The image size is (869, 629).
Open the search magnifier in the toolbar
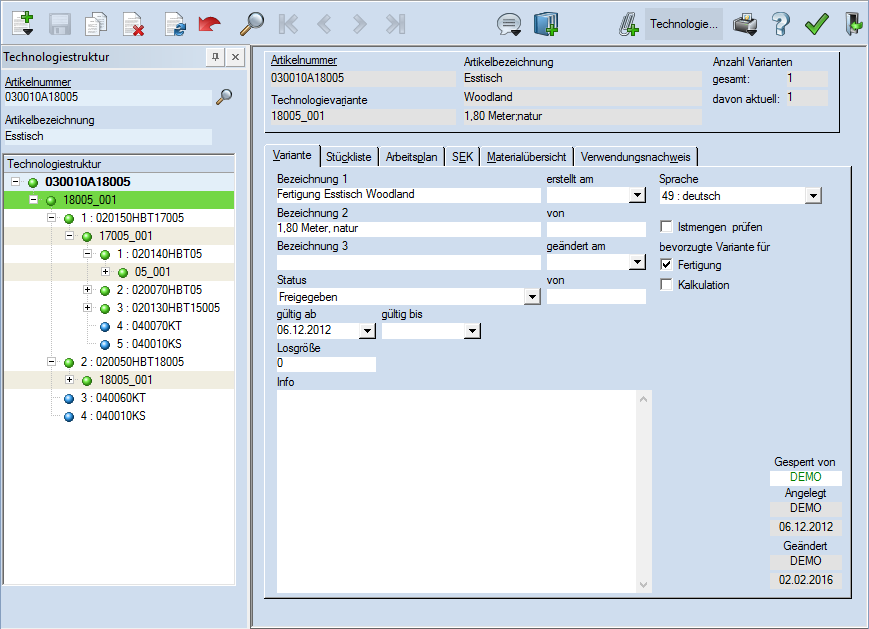click(252, 23)
